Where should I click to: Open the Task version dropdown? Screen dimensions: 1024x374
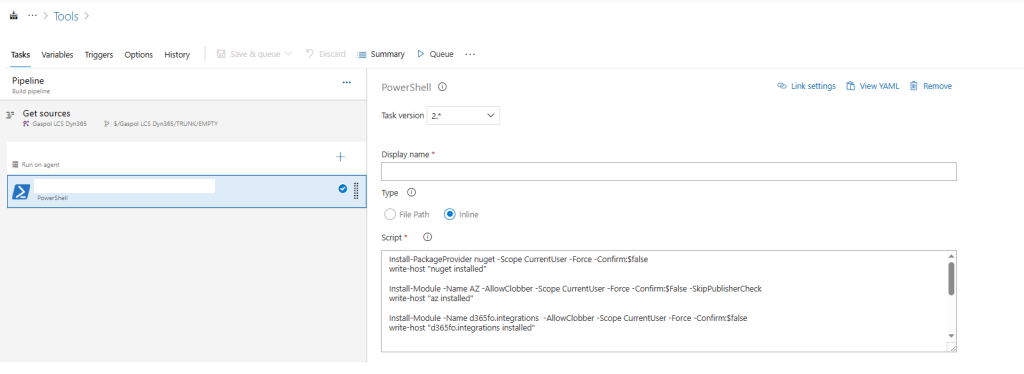(x=463, y=116)
